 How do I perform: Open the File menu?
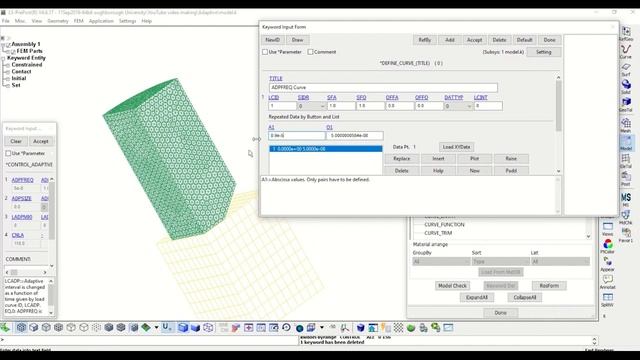6,21
